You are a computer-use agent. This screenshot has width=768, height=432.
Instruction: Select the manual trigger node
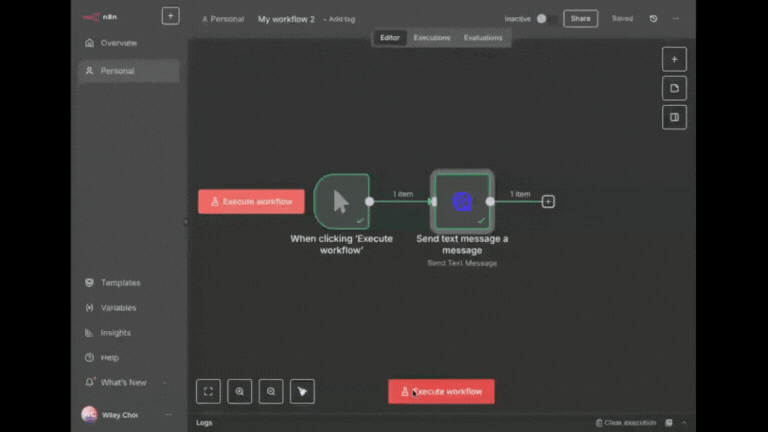[x=341, y=201]
